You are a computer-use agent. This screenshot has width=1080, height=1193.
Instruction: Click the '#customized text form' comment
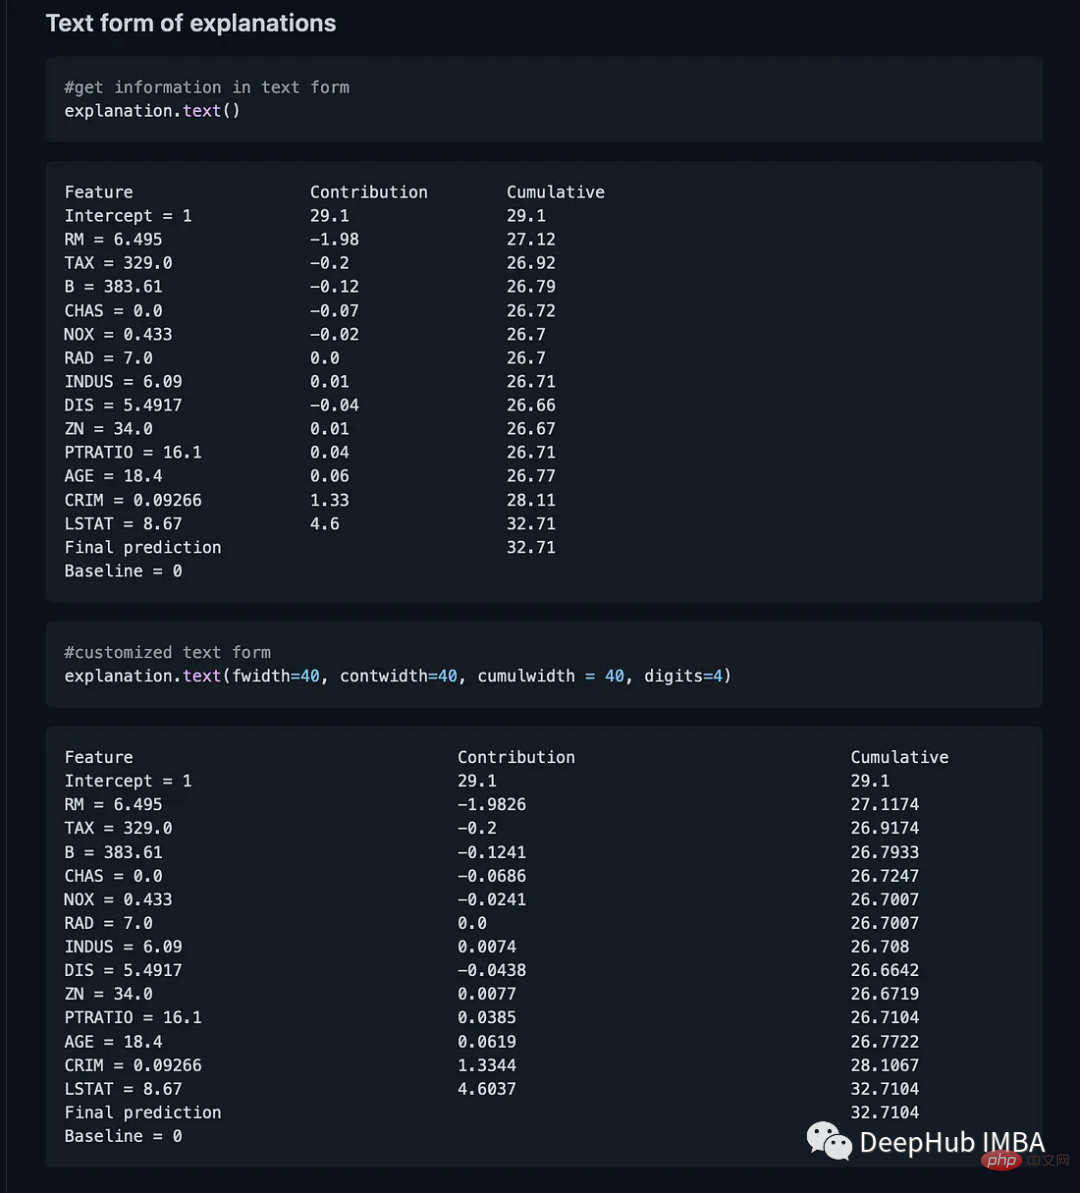point(167,652)
